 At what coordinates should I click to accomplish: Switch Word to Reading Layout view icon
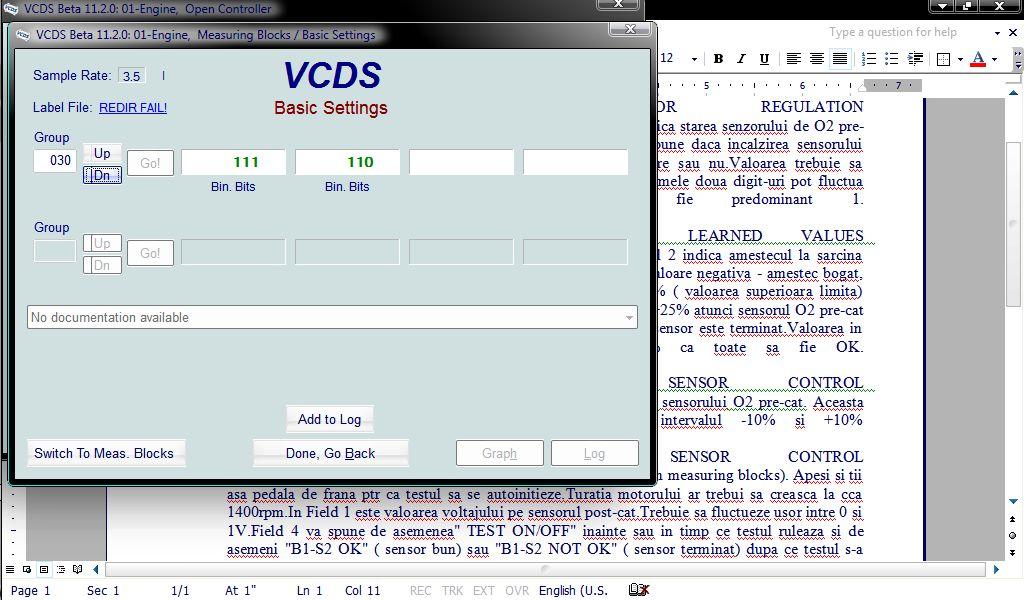pos(78,569)
